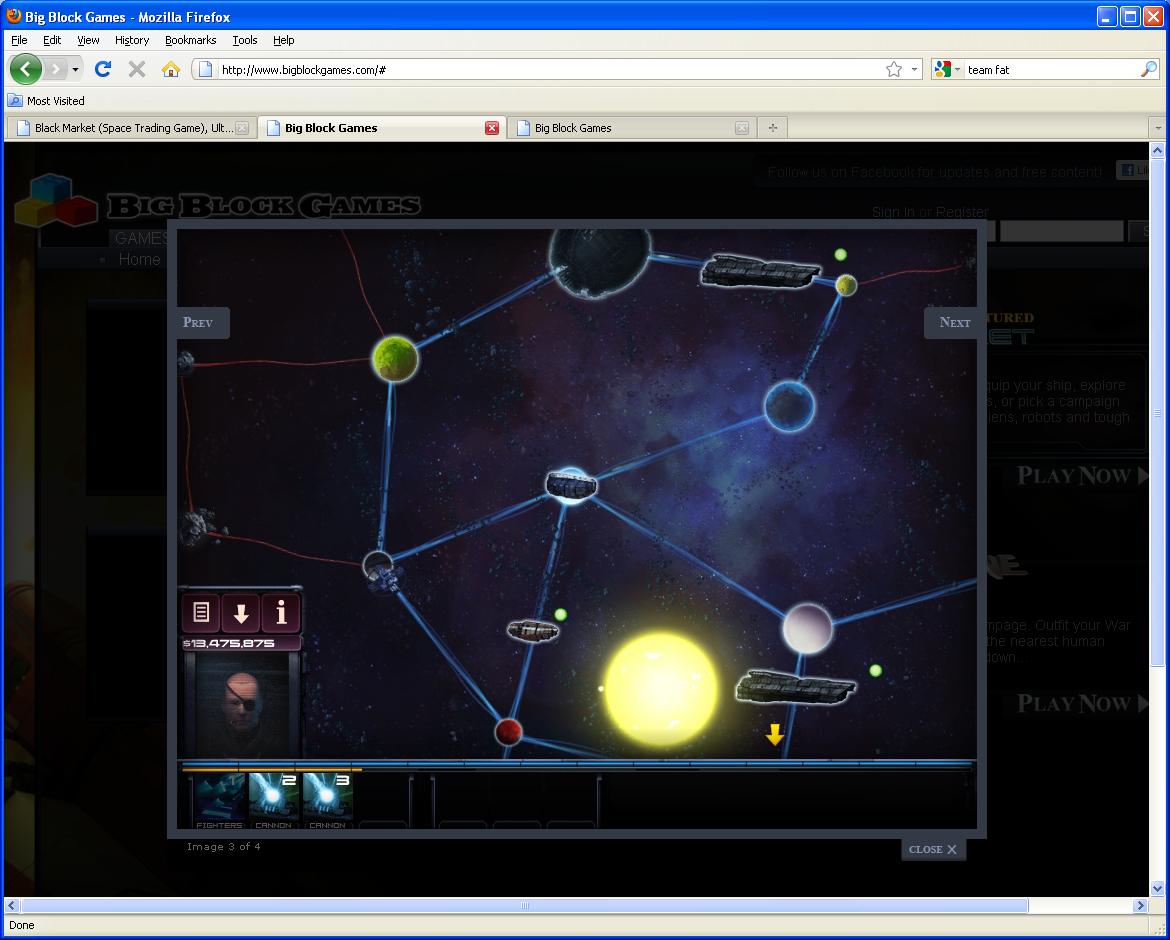Expand the URL bar history dropdown
This screenshot has width=1170, height=940.
(915, 69)
